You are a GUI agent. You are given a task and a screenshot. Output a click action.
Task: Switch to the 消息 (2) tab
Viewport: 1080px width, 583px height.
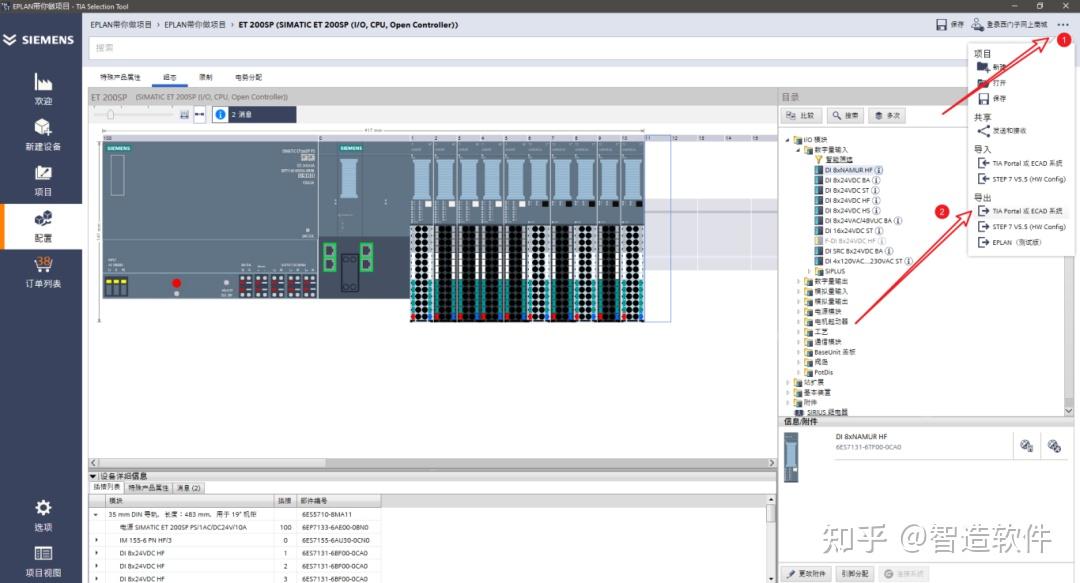pos(189,488)
